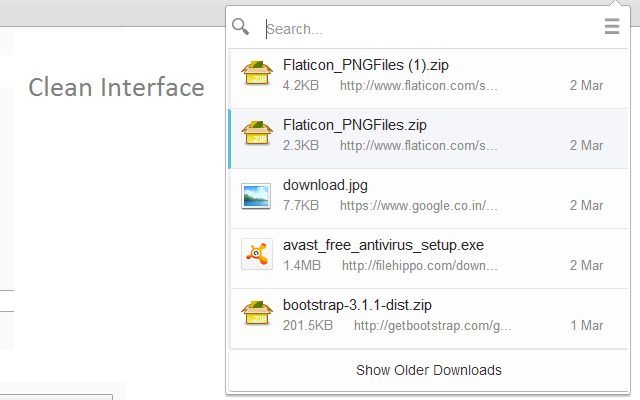Click flaticon.com URL under first download
Viewport: 640px width, 400px height.
pyautogui.click(x=418, y=86)
